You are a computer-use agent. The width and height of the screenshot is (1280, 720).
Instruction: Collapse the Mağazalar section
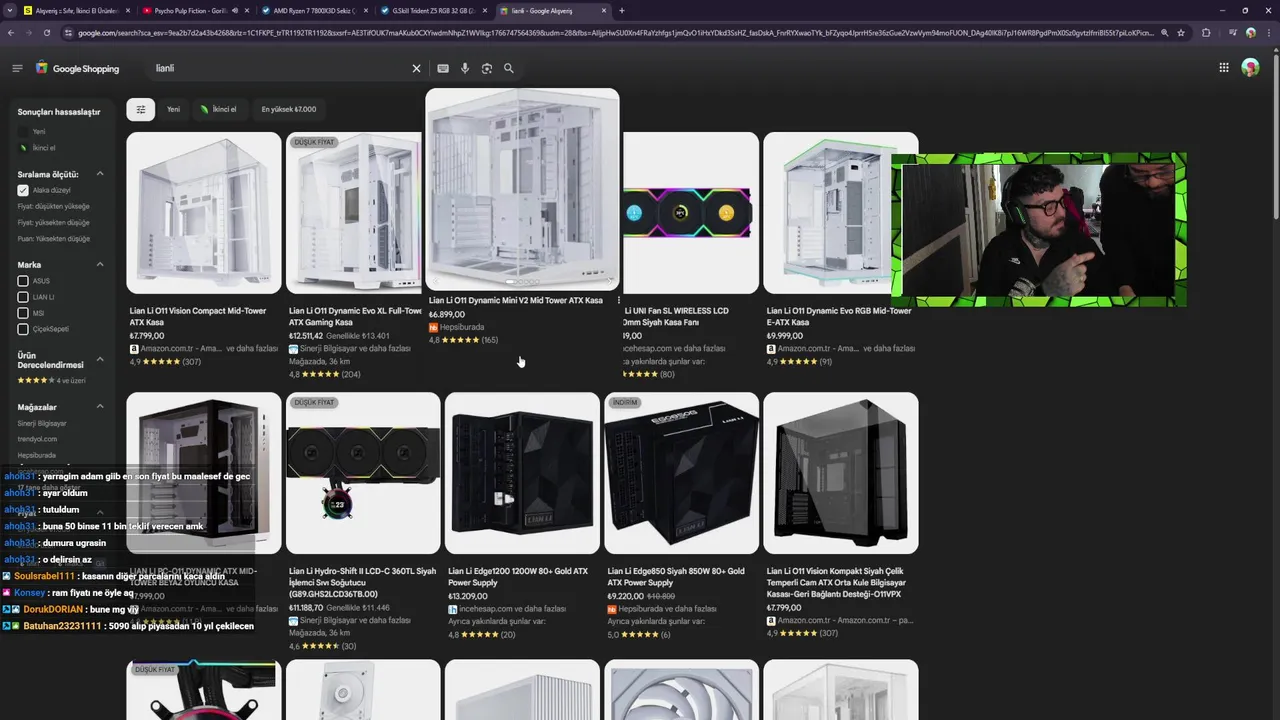pyautogui.click(x=100, y=407)
